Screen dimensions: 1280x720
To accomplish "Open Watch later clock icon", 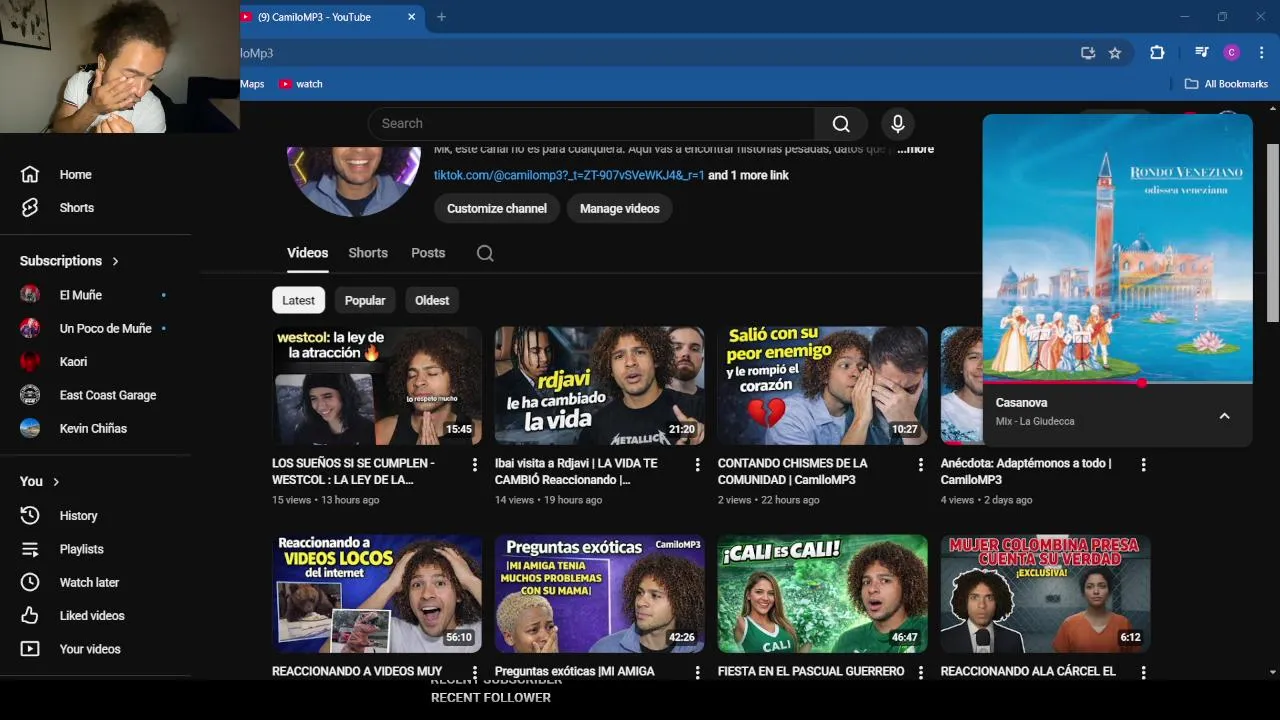I will (30, 582).
